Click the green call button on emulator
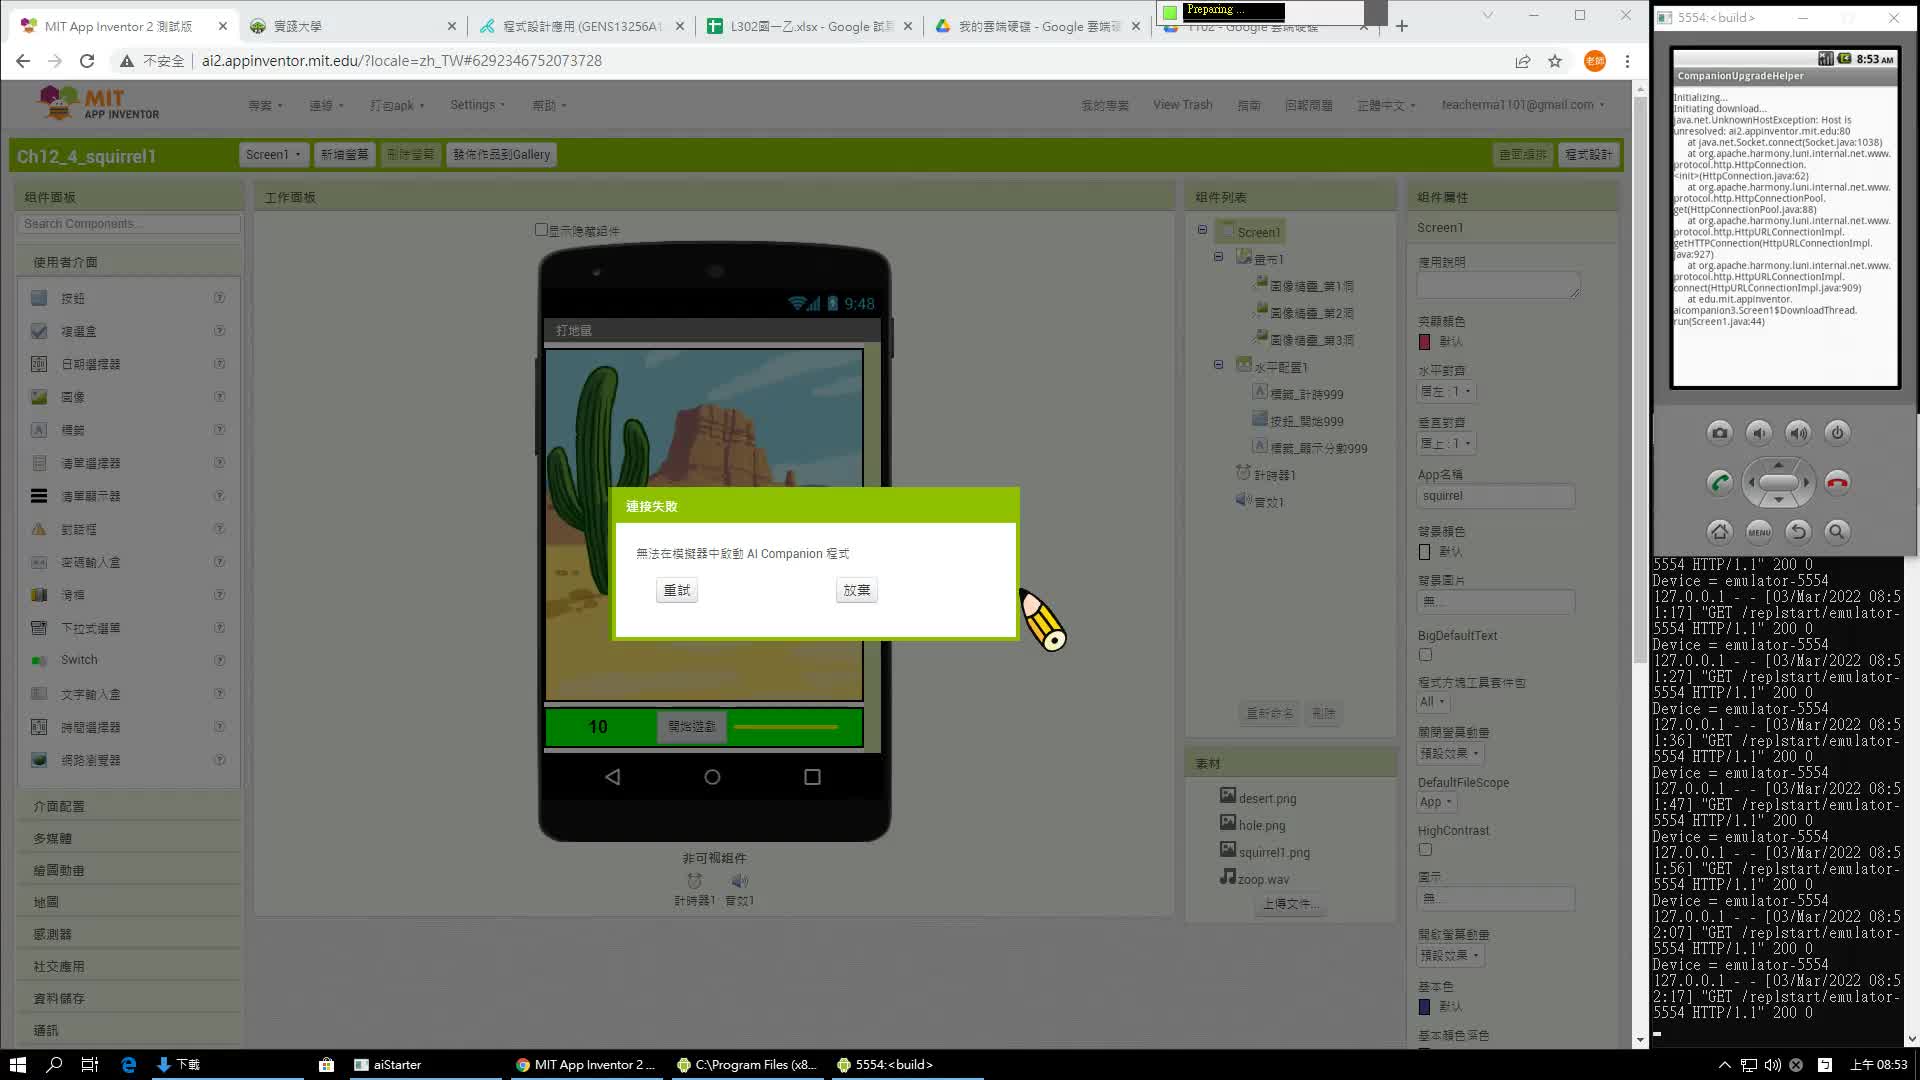 (1719, 483)
